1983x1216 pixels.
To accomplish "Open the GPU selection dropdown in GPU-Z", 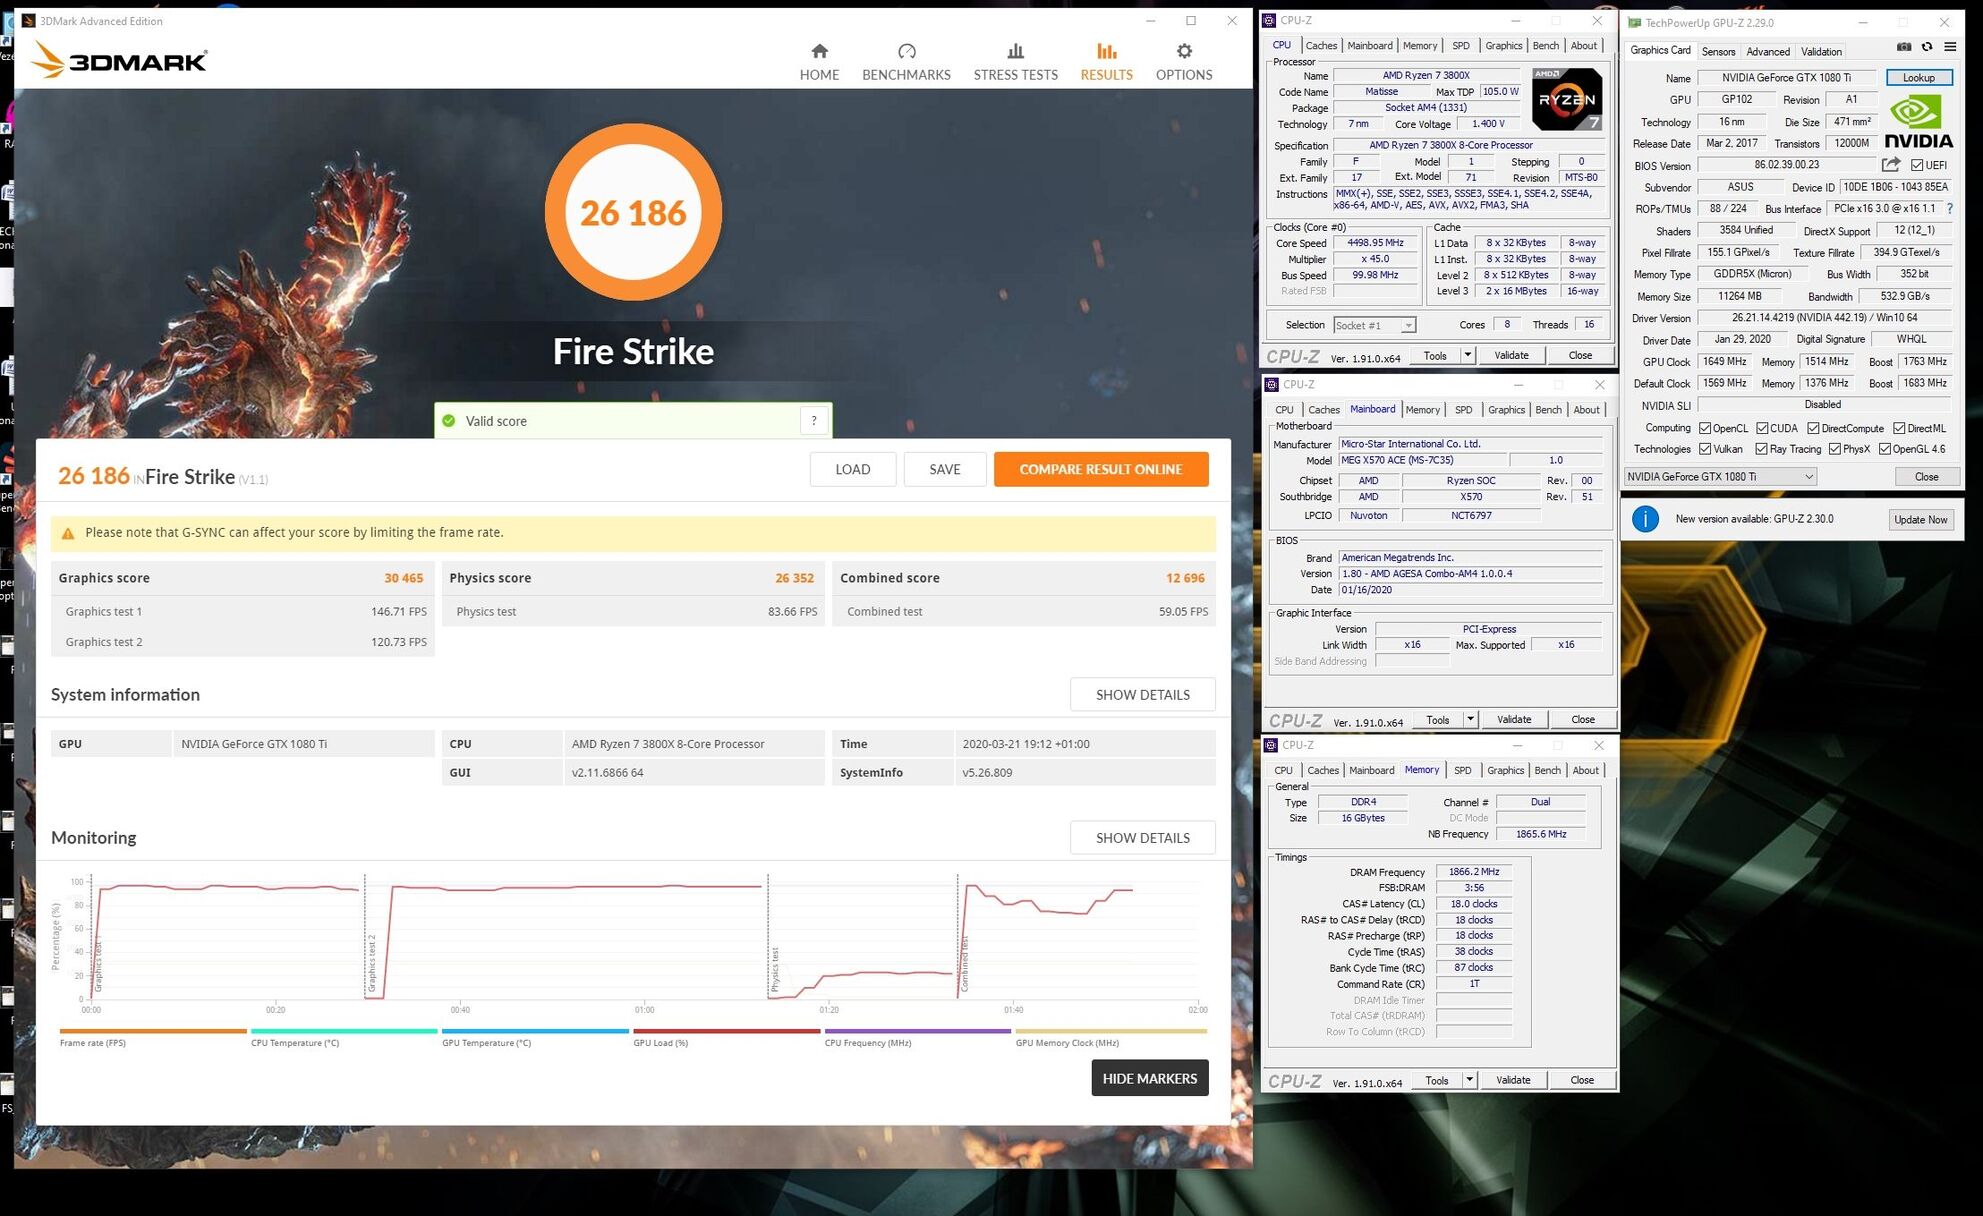I will coord(1720,477).
